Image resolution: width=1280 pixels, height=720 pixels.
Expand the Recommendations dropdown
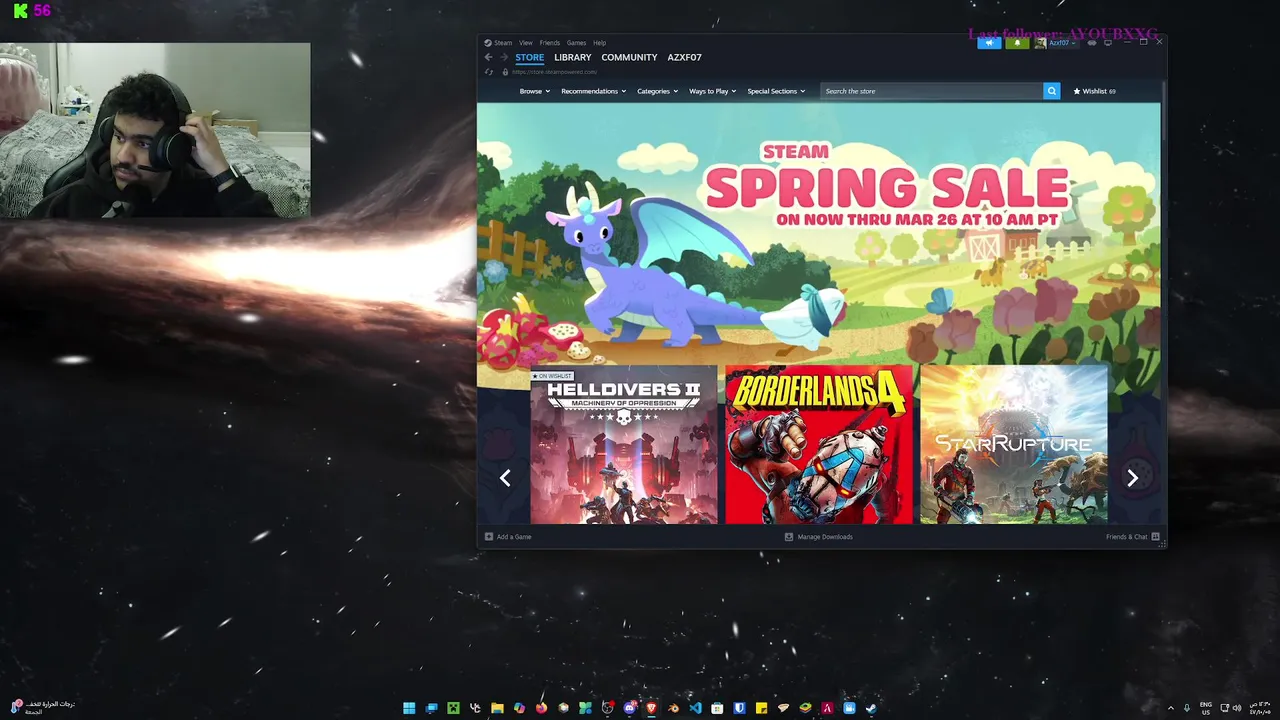[593, 91]
